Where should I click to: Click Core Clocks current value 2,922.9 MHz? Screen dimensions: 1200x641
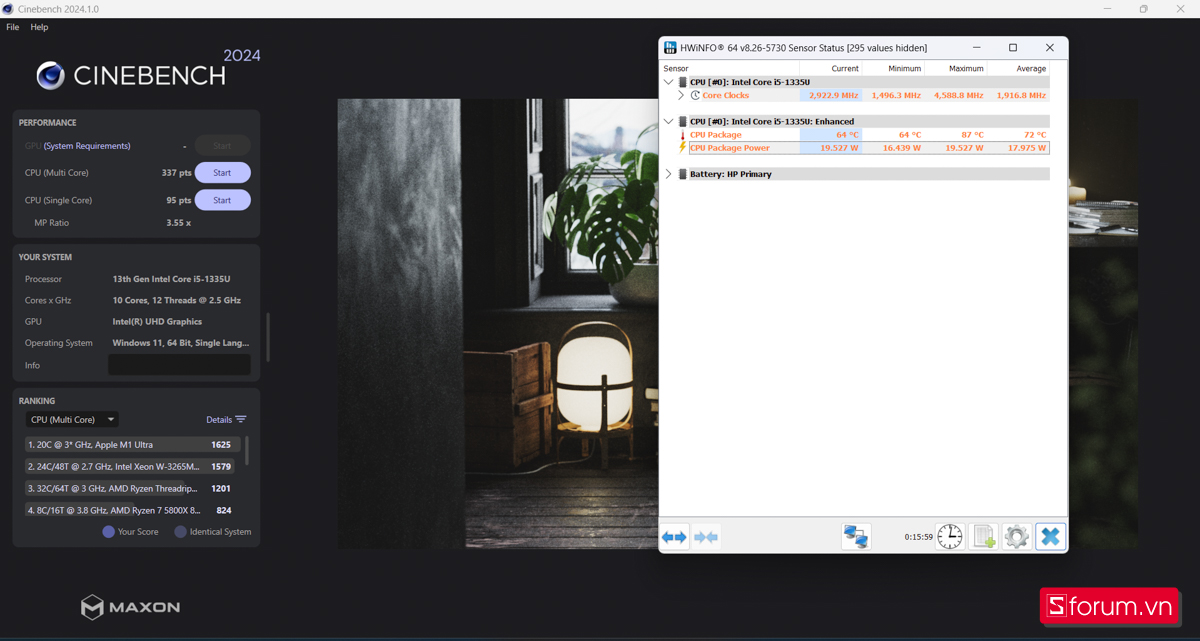pos(834,95)
